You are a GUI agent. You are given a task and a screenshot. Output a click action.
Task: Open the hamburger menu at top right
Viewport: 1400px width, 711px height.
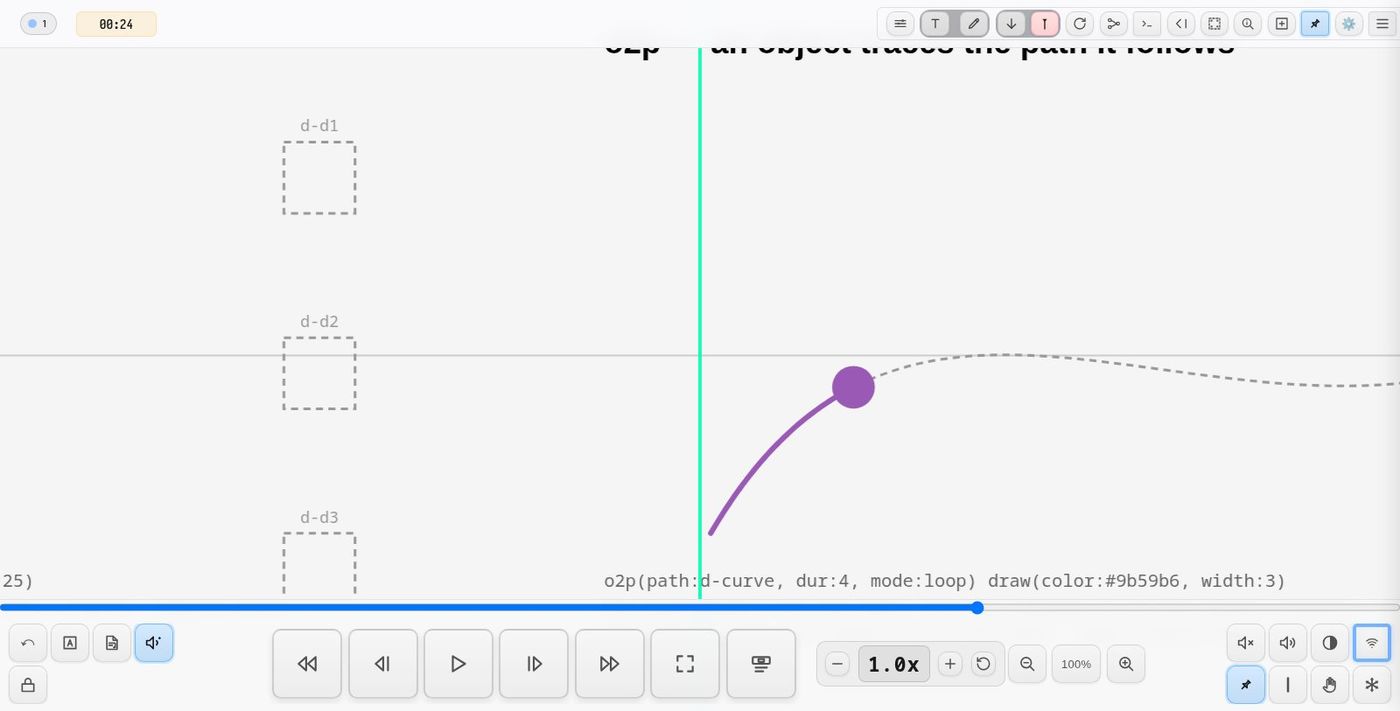point(1382,24)
